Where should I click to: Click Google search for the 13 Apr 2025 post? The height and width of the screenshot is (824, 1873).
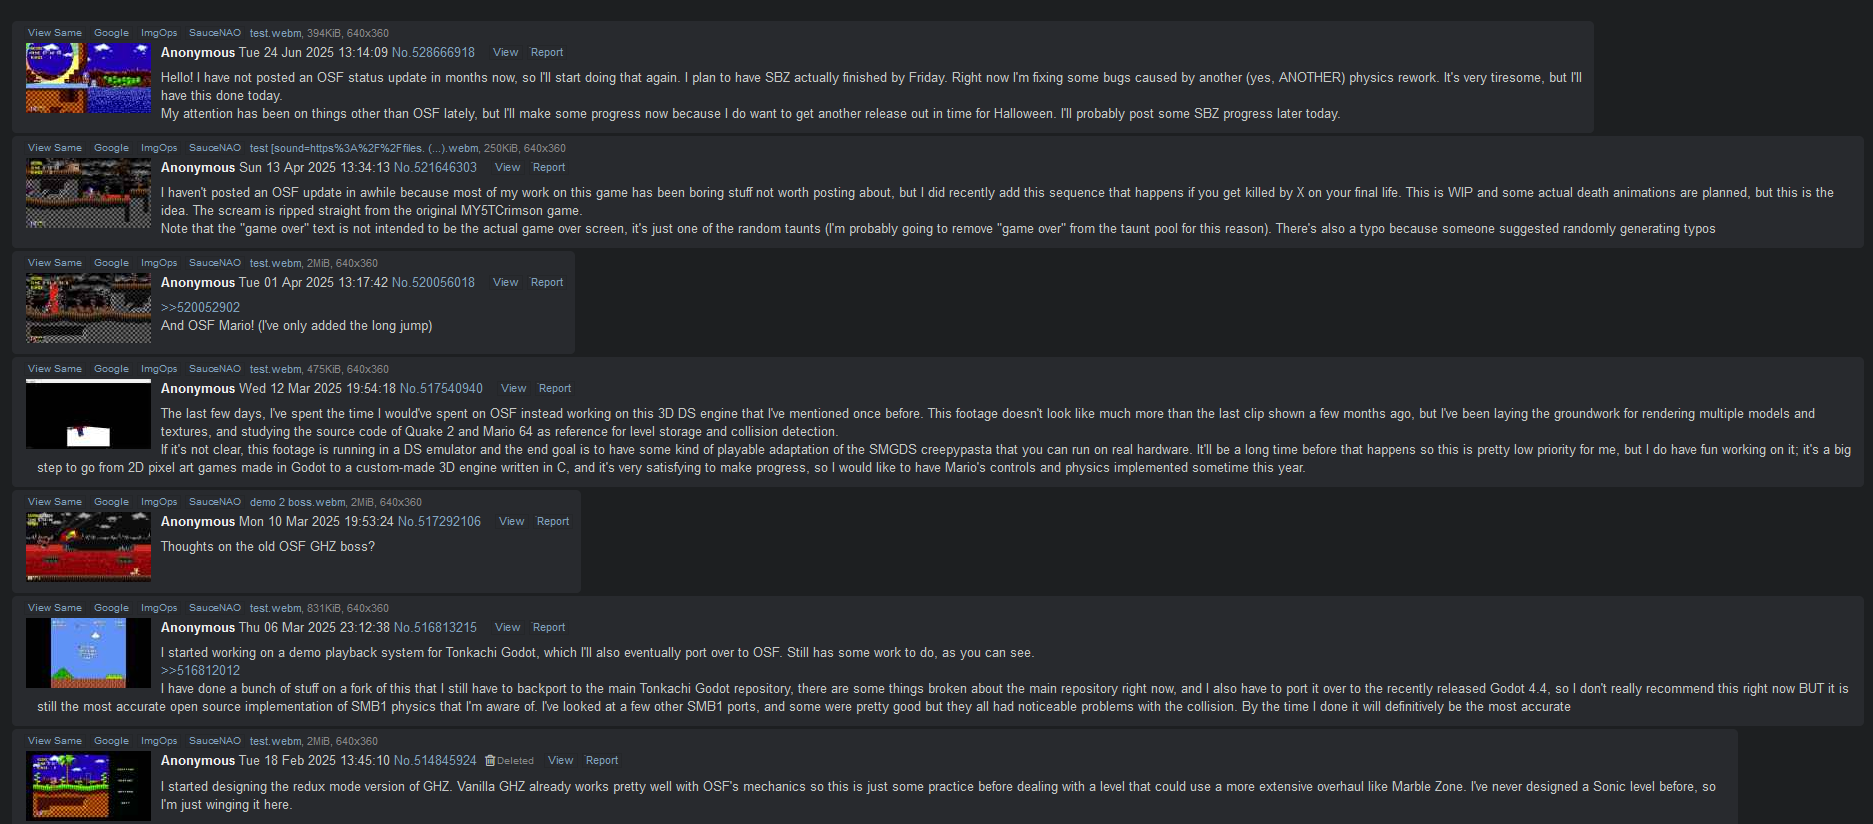click(111, 148)
